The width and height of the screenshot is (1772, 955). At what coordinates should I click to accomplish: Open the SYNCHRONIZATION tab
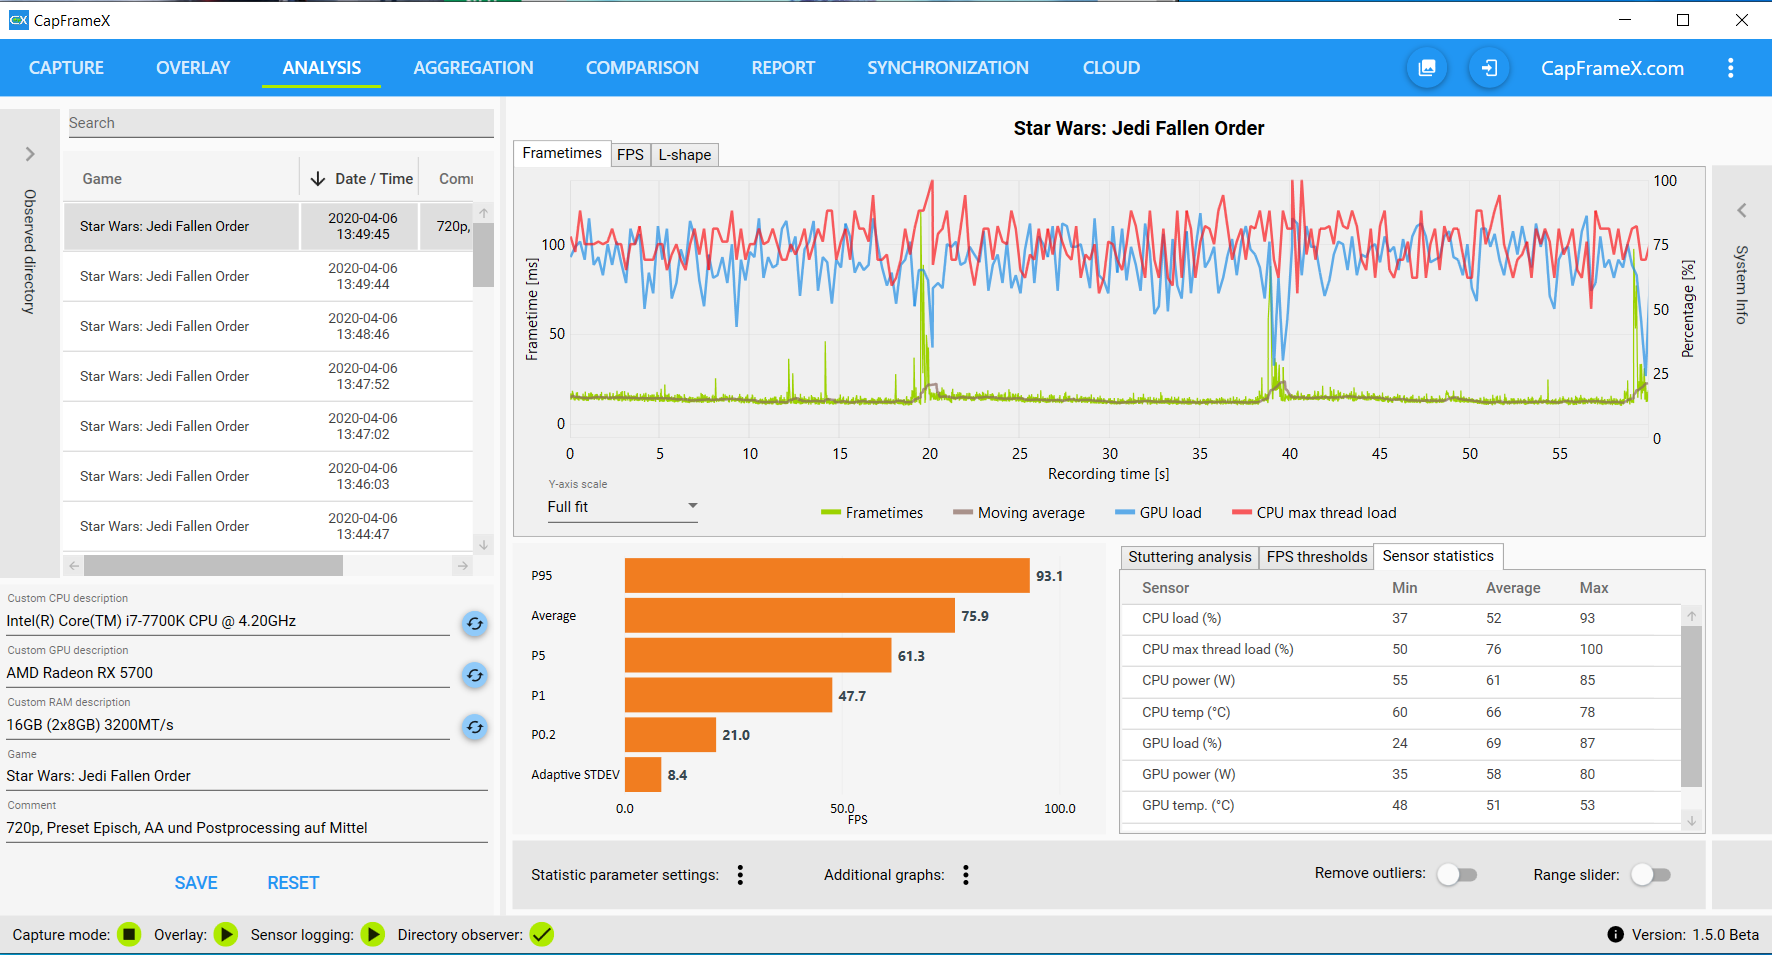pyautogui.click(x=948, y=68)
